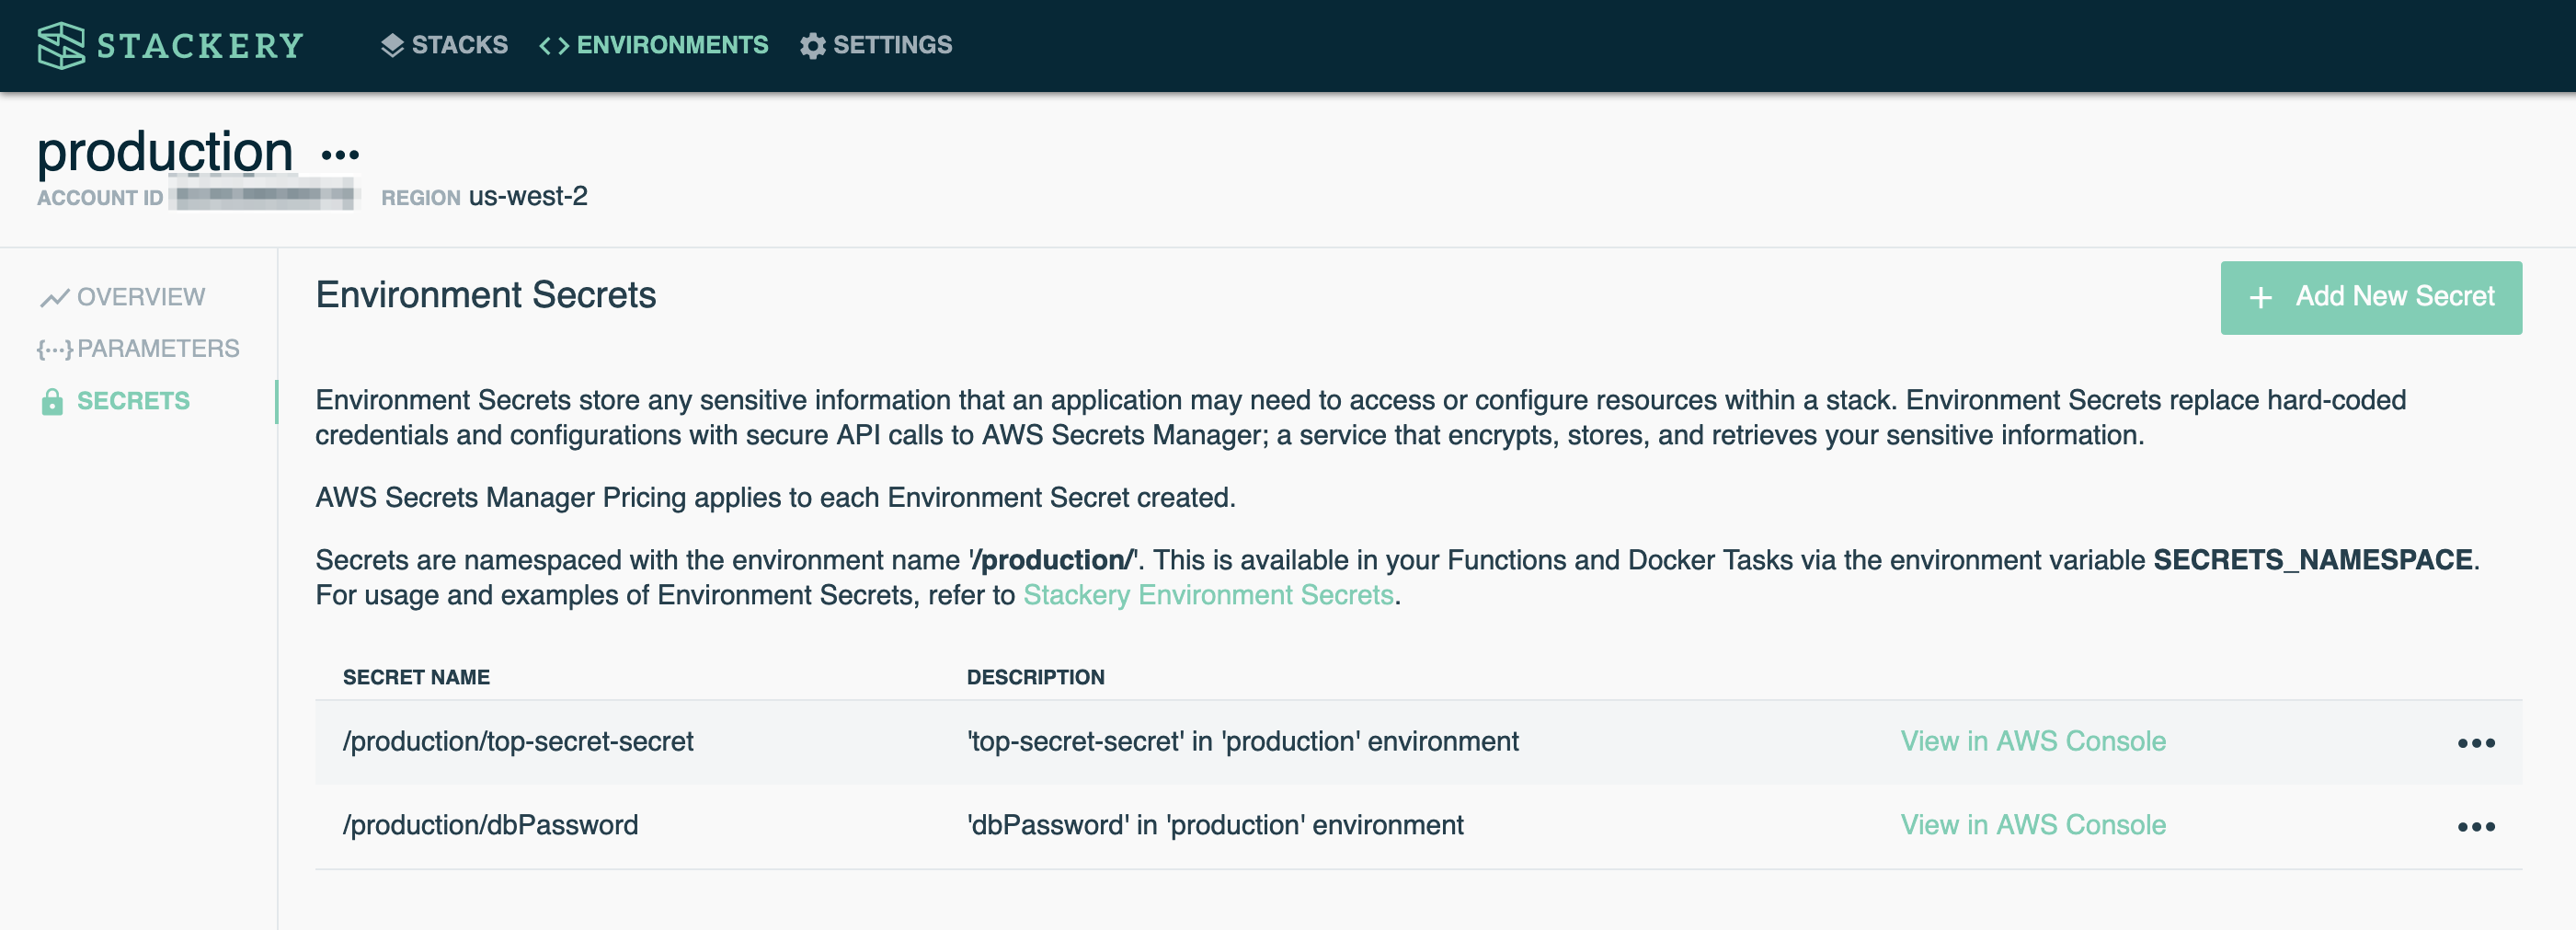This screenshot has height=930, width=2576.
Task: Click the DESCRIPTION column header
Action: [x=1035, y=677]
